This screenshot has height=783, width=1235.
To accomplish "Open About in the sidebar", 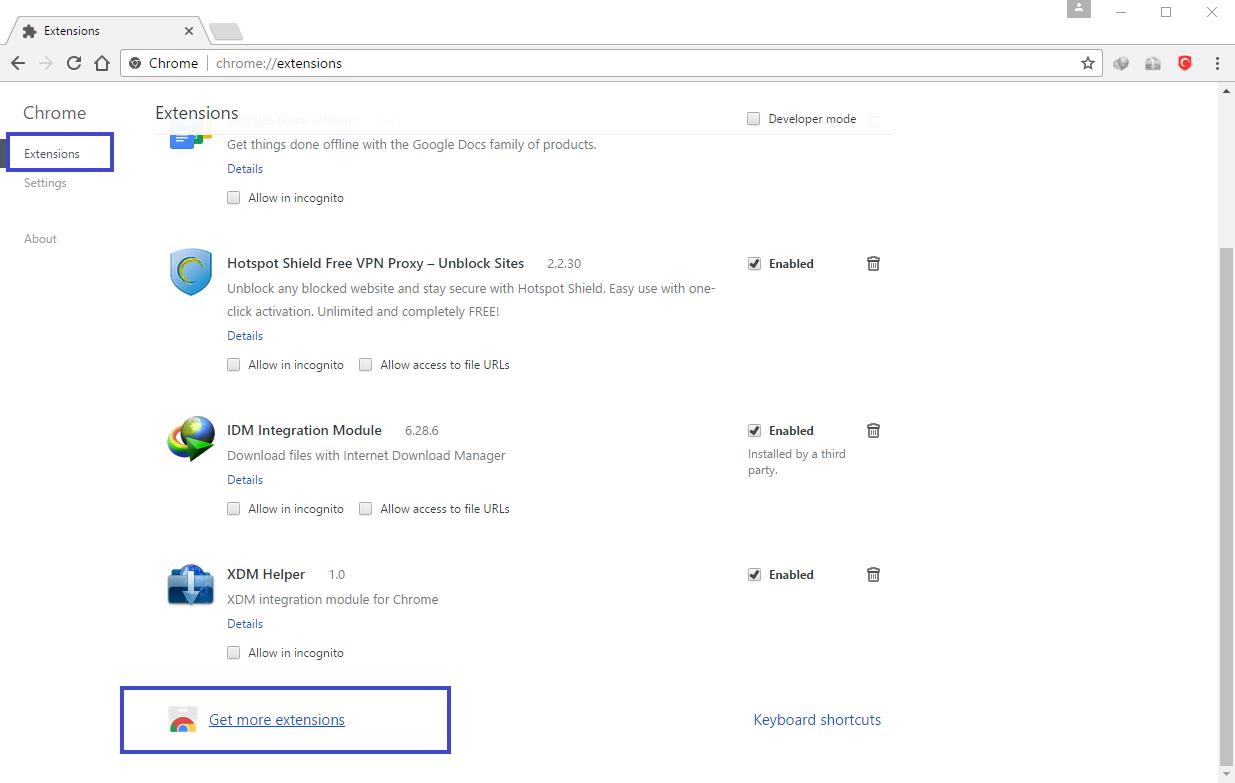I will 40,238.
